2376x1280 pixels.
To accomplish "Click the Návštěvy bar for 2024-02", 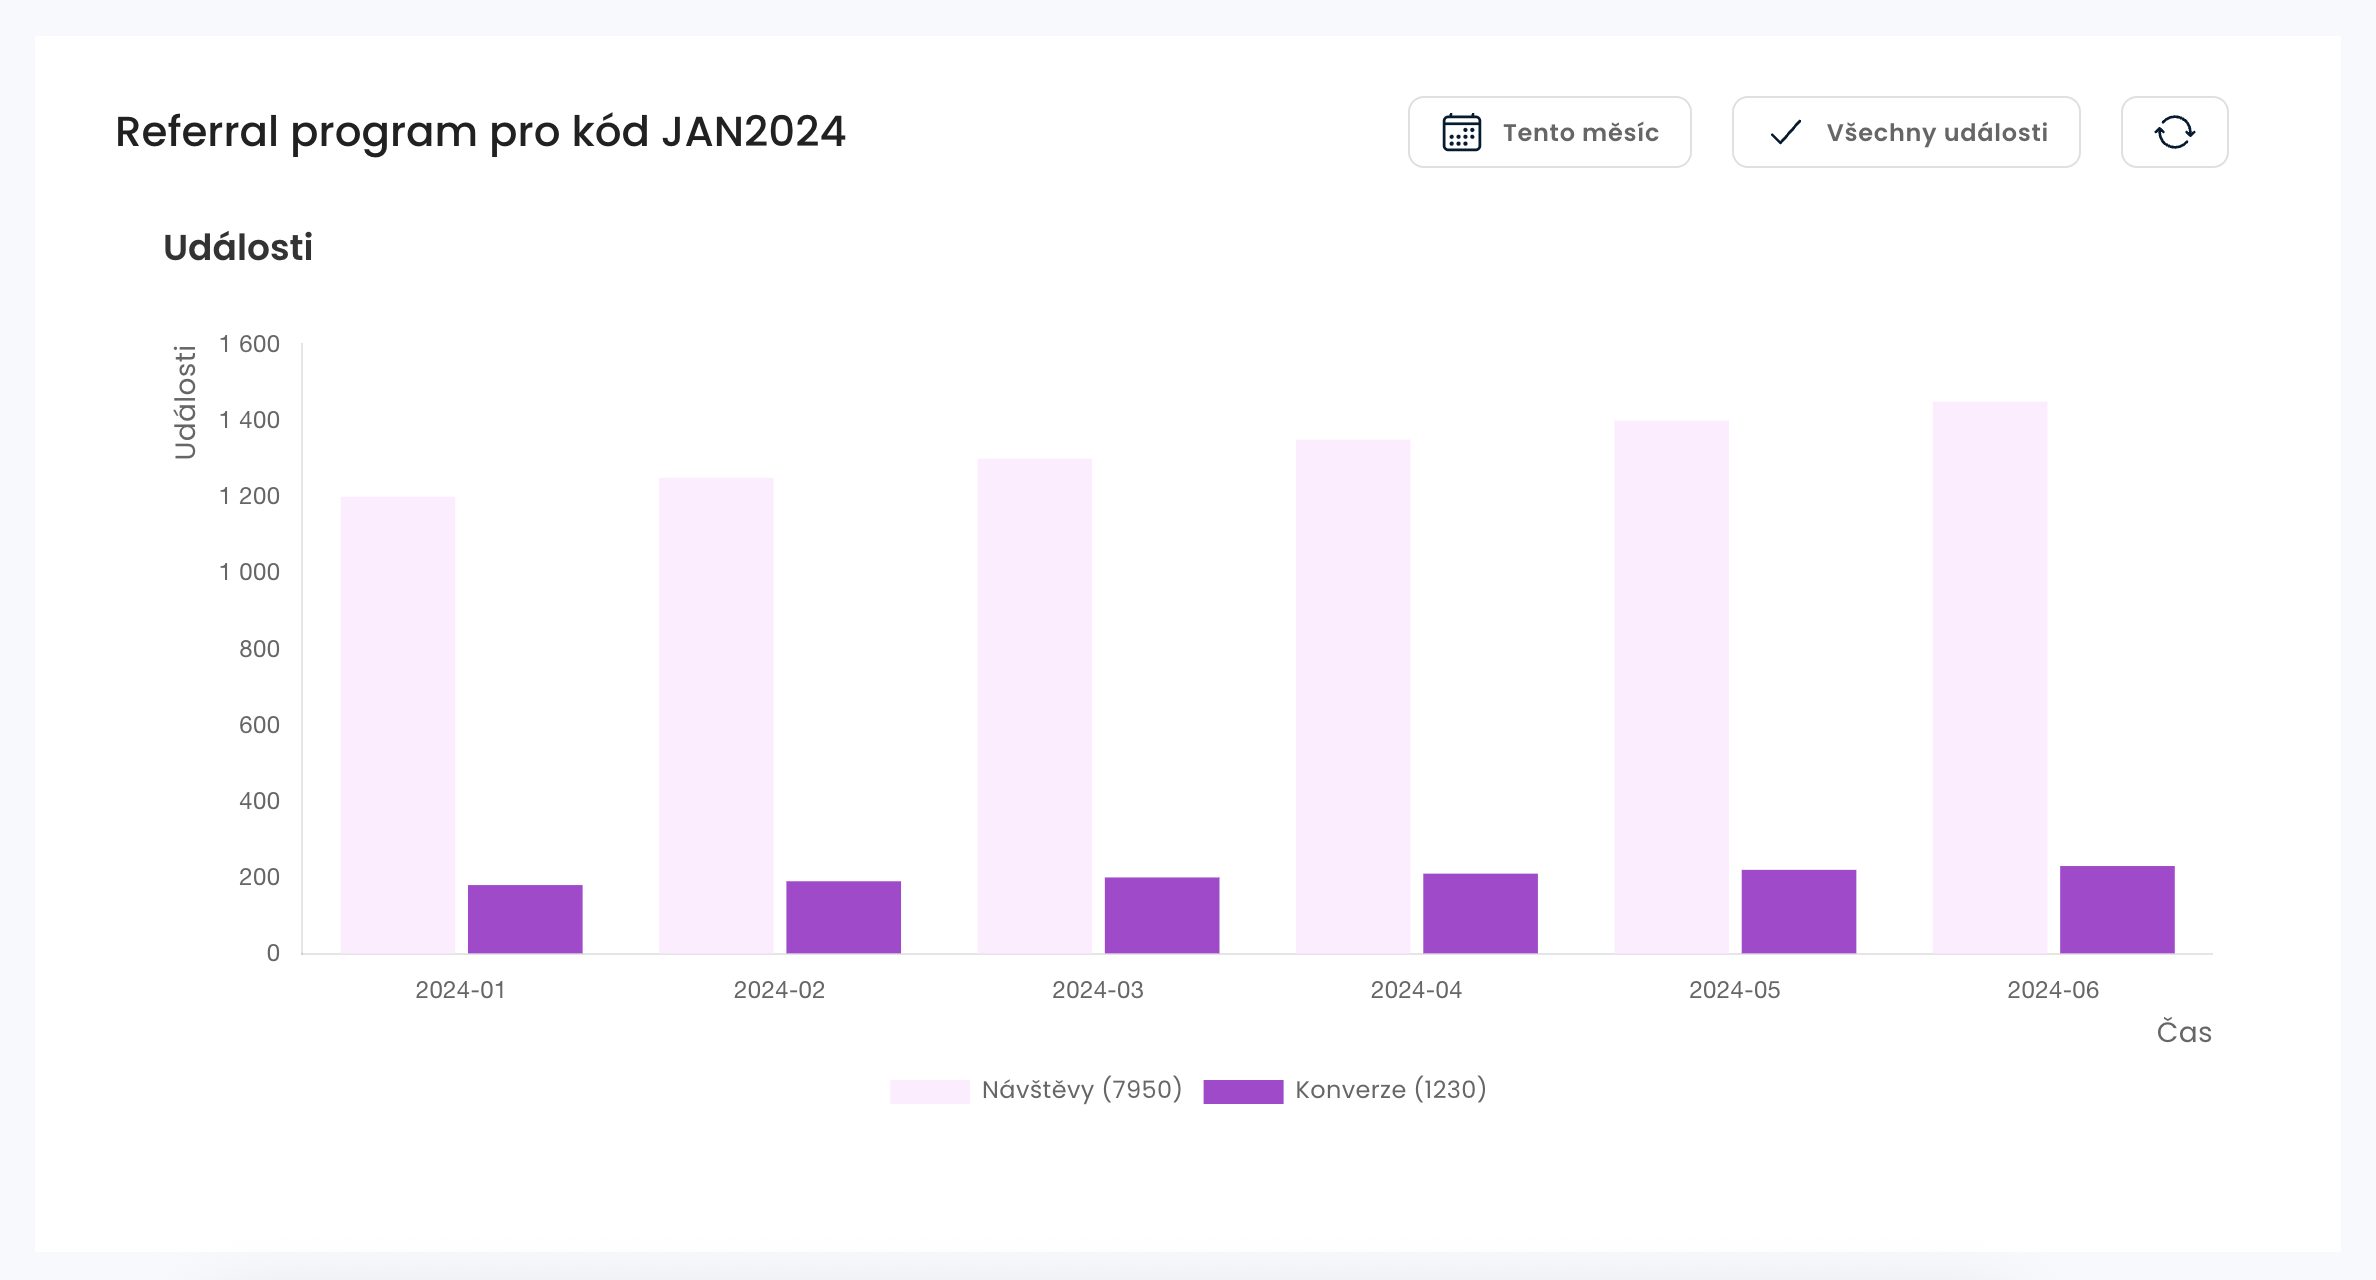I will (716, 715).
